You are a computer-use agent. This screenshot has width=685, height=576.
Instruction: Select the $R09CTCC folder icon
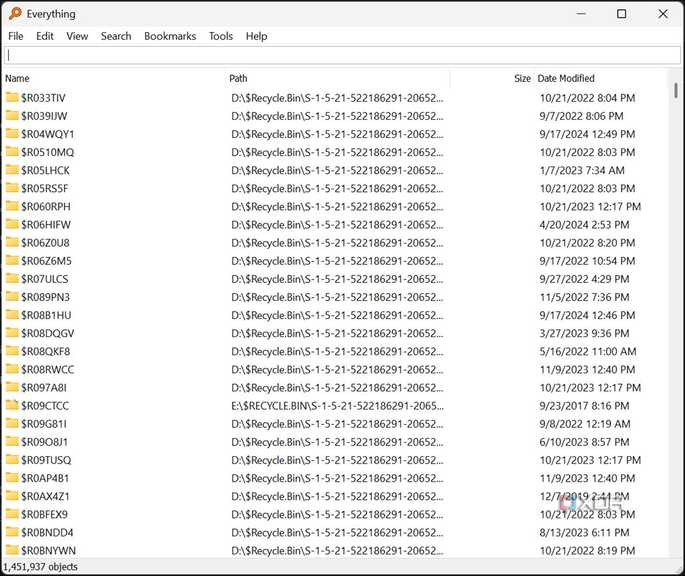12,406
